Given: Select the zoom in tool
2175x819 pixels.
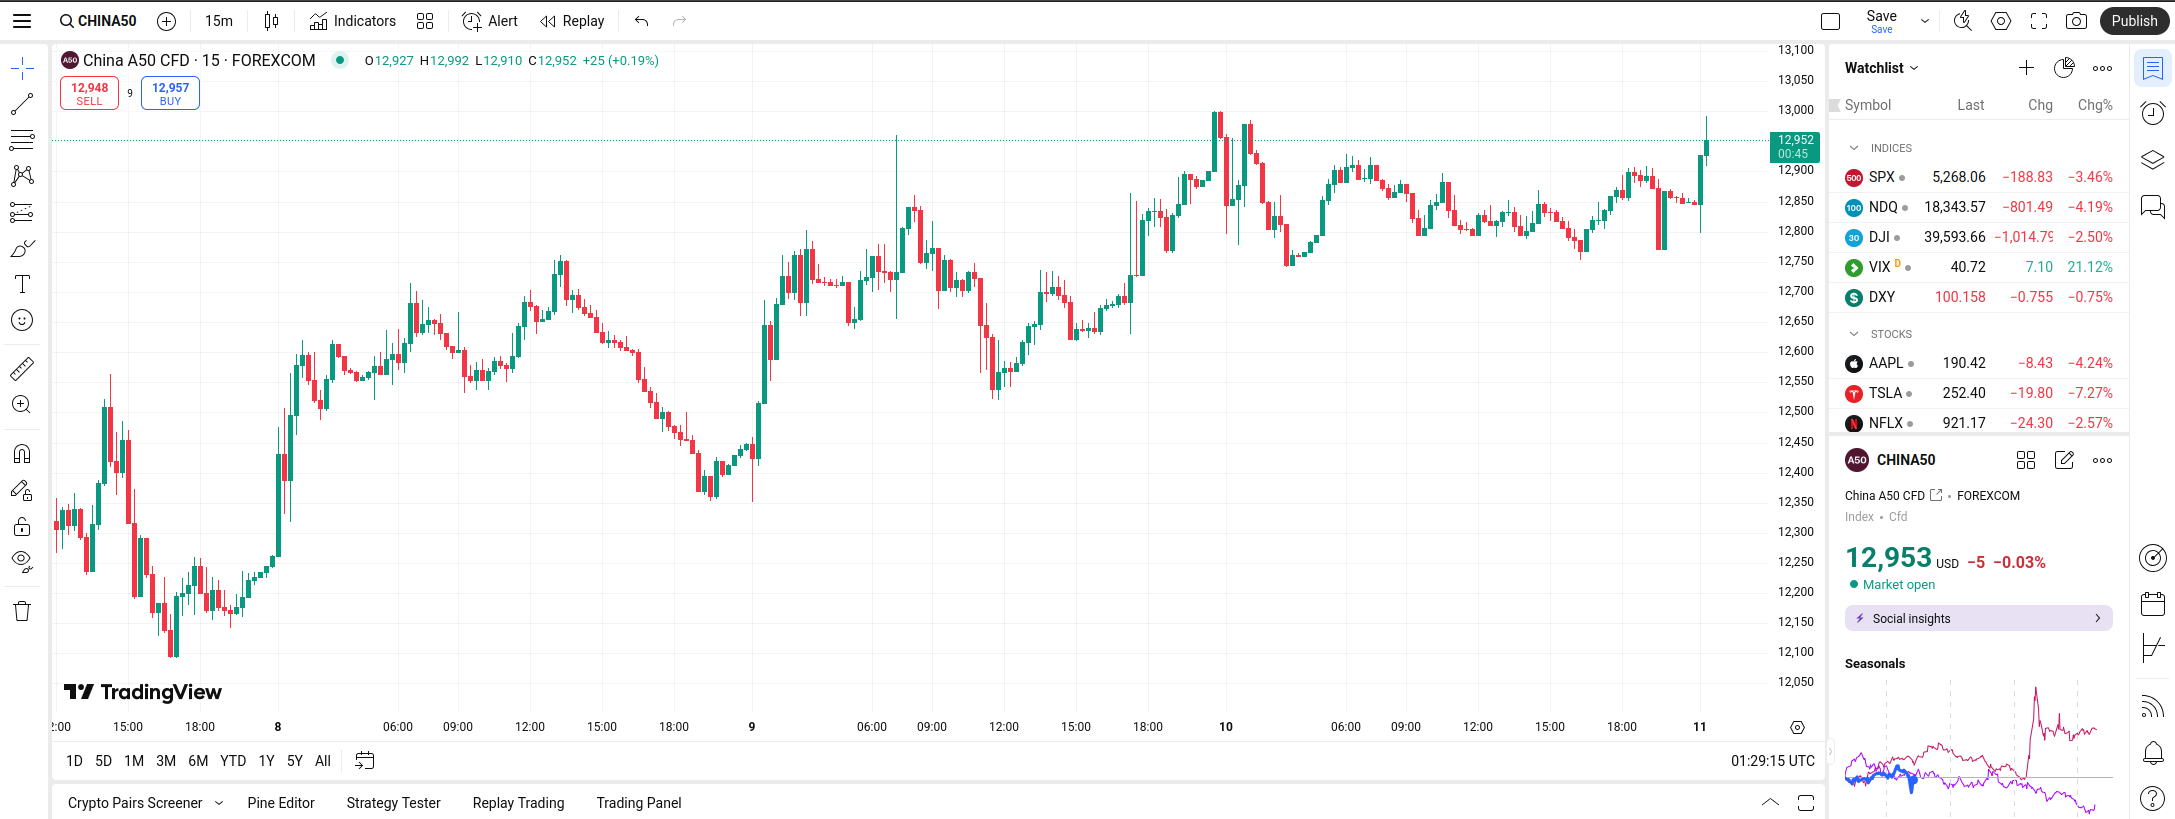Looking at the screenshot, I should (x=22, y=405).
